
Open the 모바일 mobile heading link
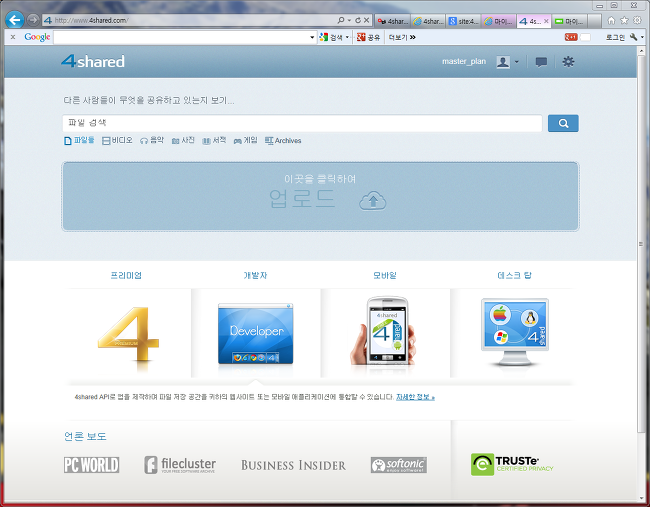pyautogui.click(x=385, y=275)
